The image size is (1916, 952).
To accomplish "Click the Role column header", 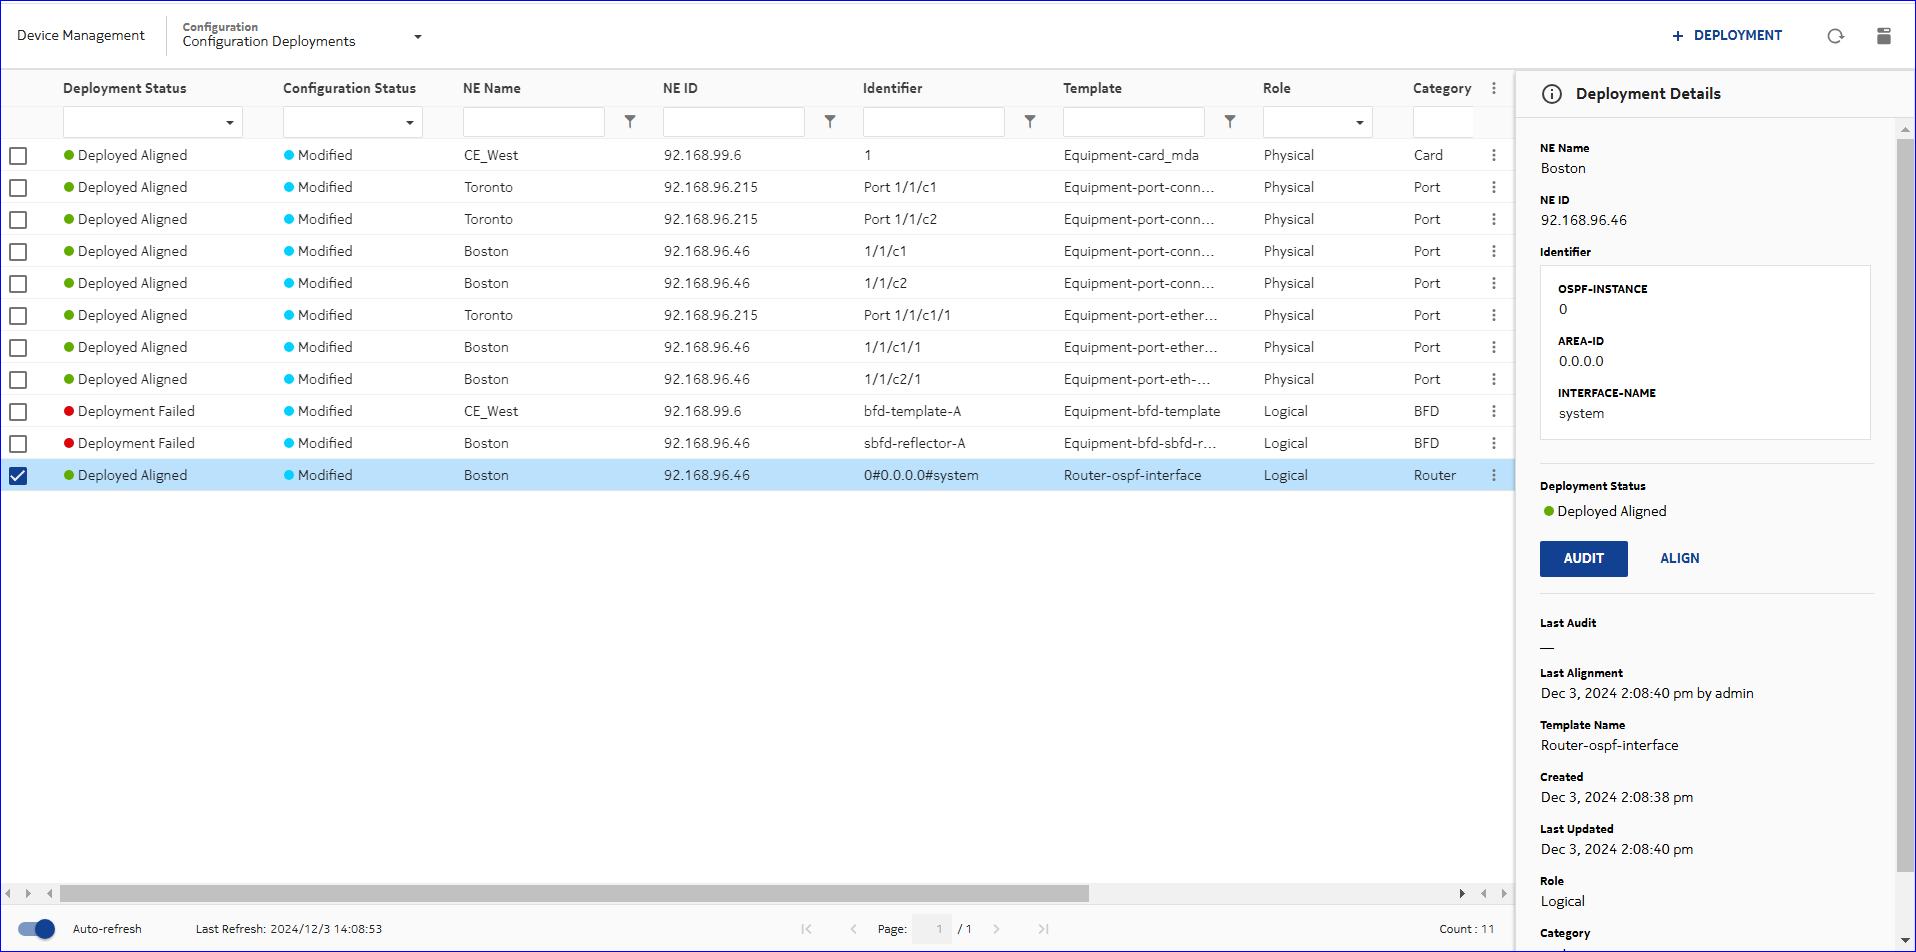I will (x=1277, y=88).
